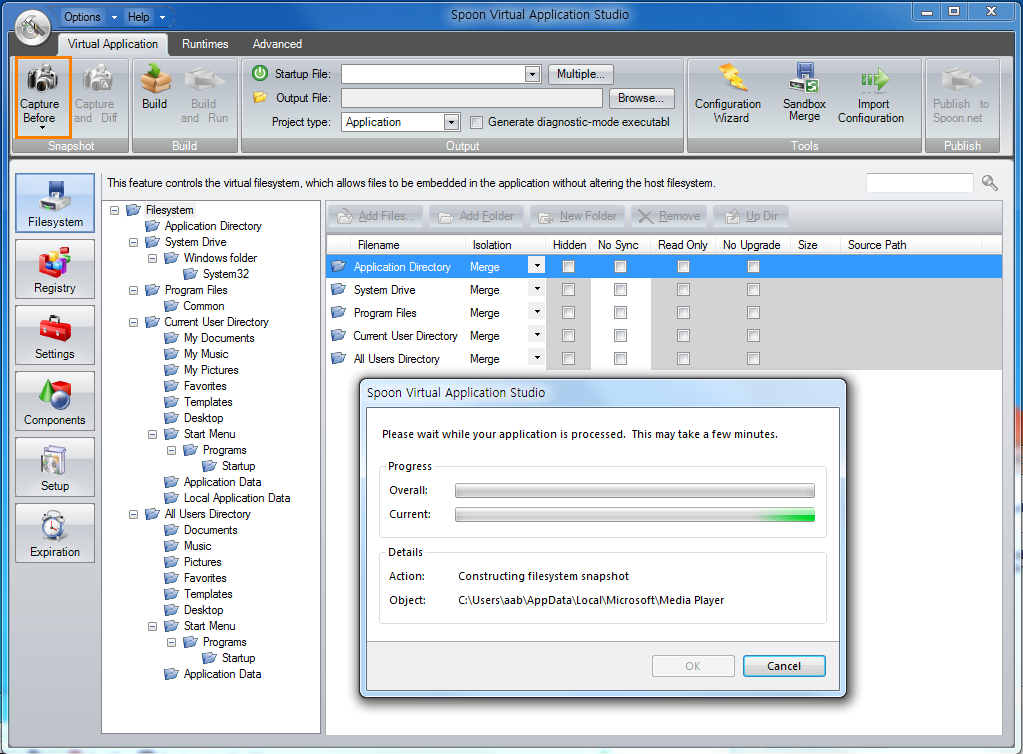Screen dimensions: 1023x754
Task: Open isolation dropdown for Application Directory
Action: [x=537, y=265]
